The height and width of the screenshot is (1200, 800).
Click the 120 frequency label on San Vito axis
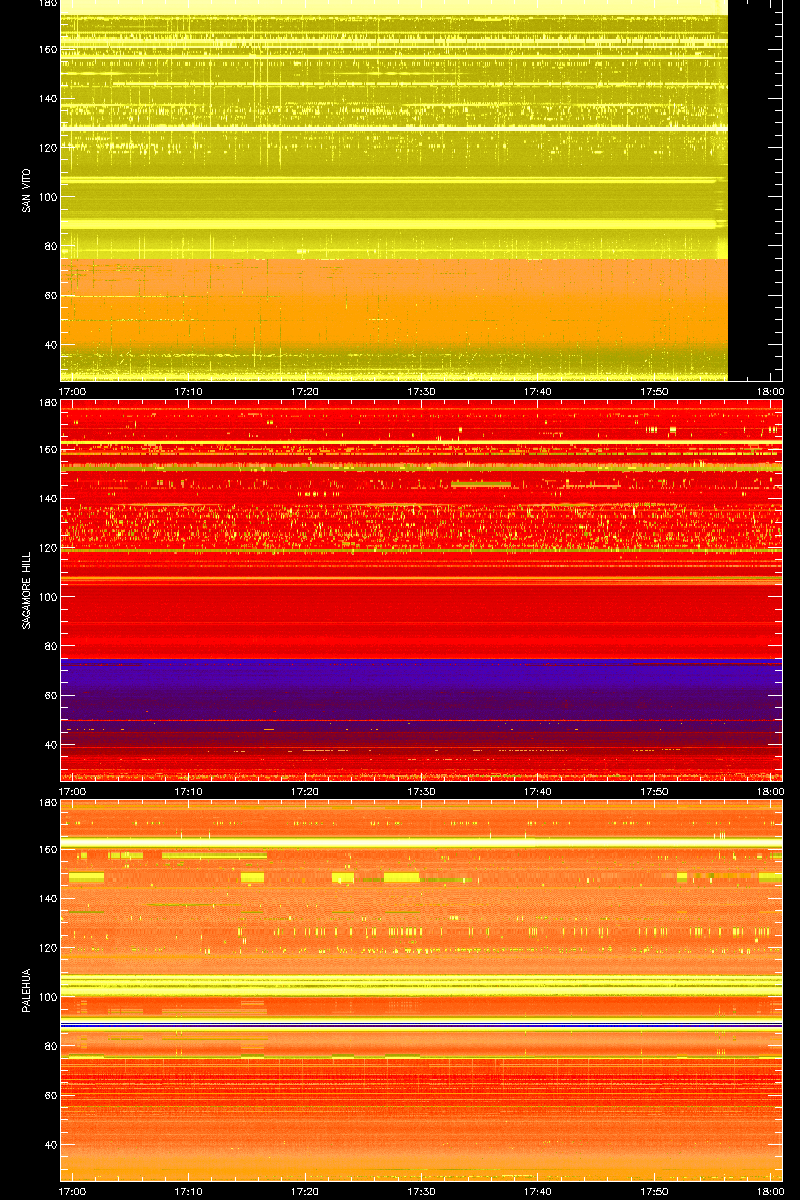tap(46, 147)
